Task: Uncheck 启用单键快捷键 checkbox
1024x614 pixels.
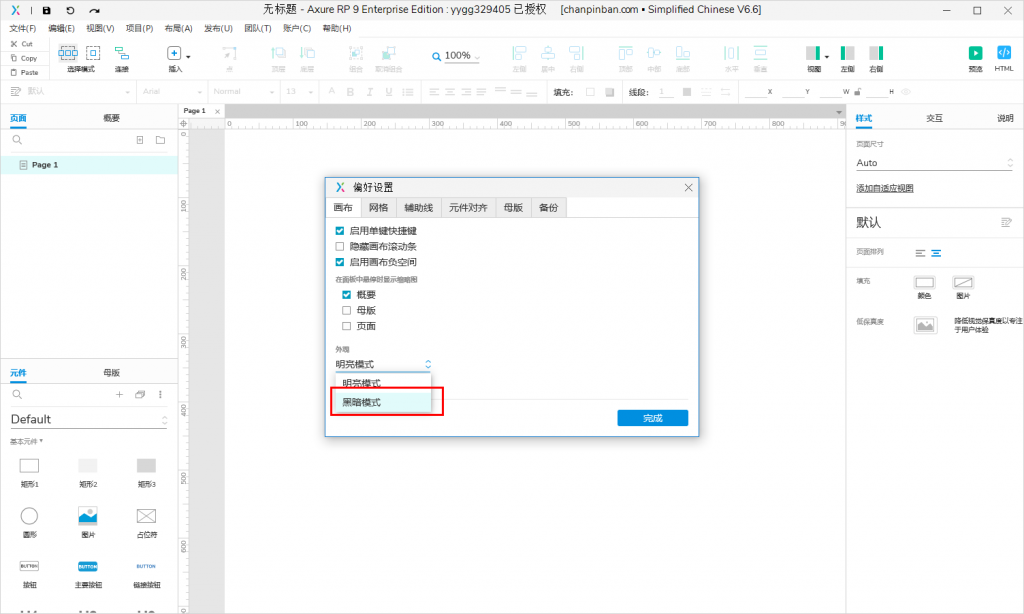Action: (x=340, y=230)
